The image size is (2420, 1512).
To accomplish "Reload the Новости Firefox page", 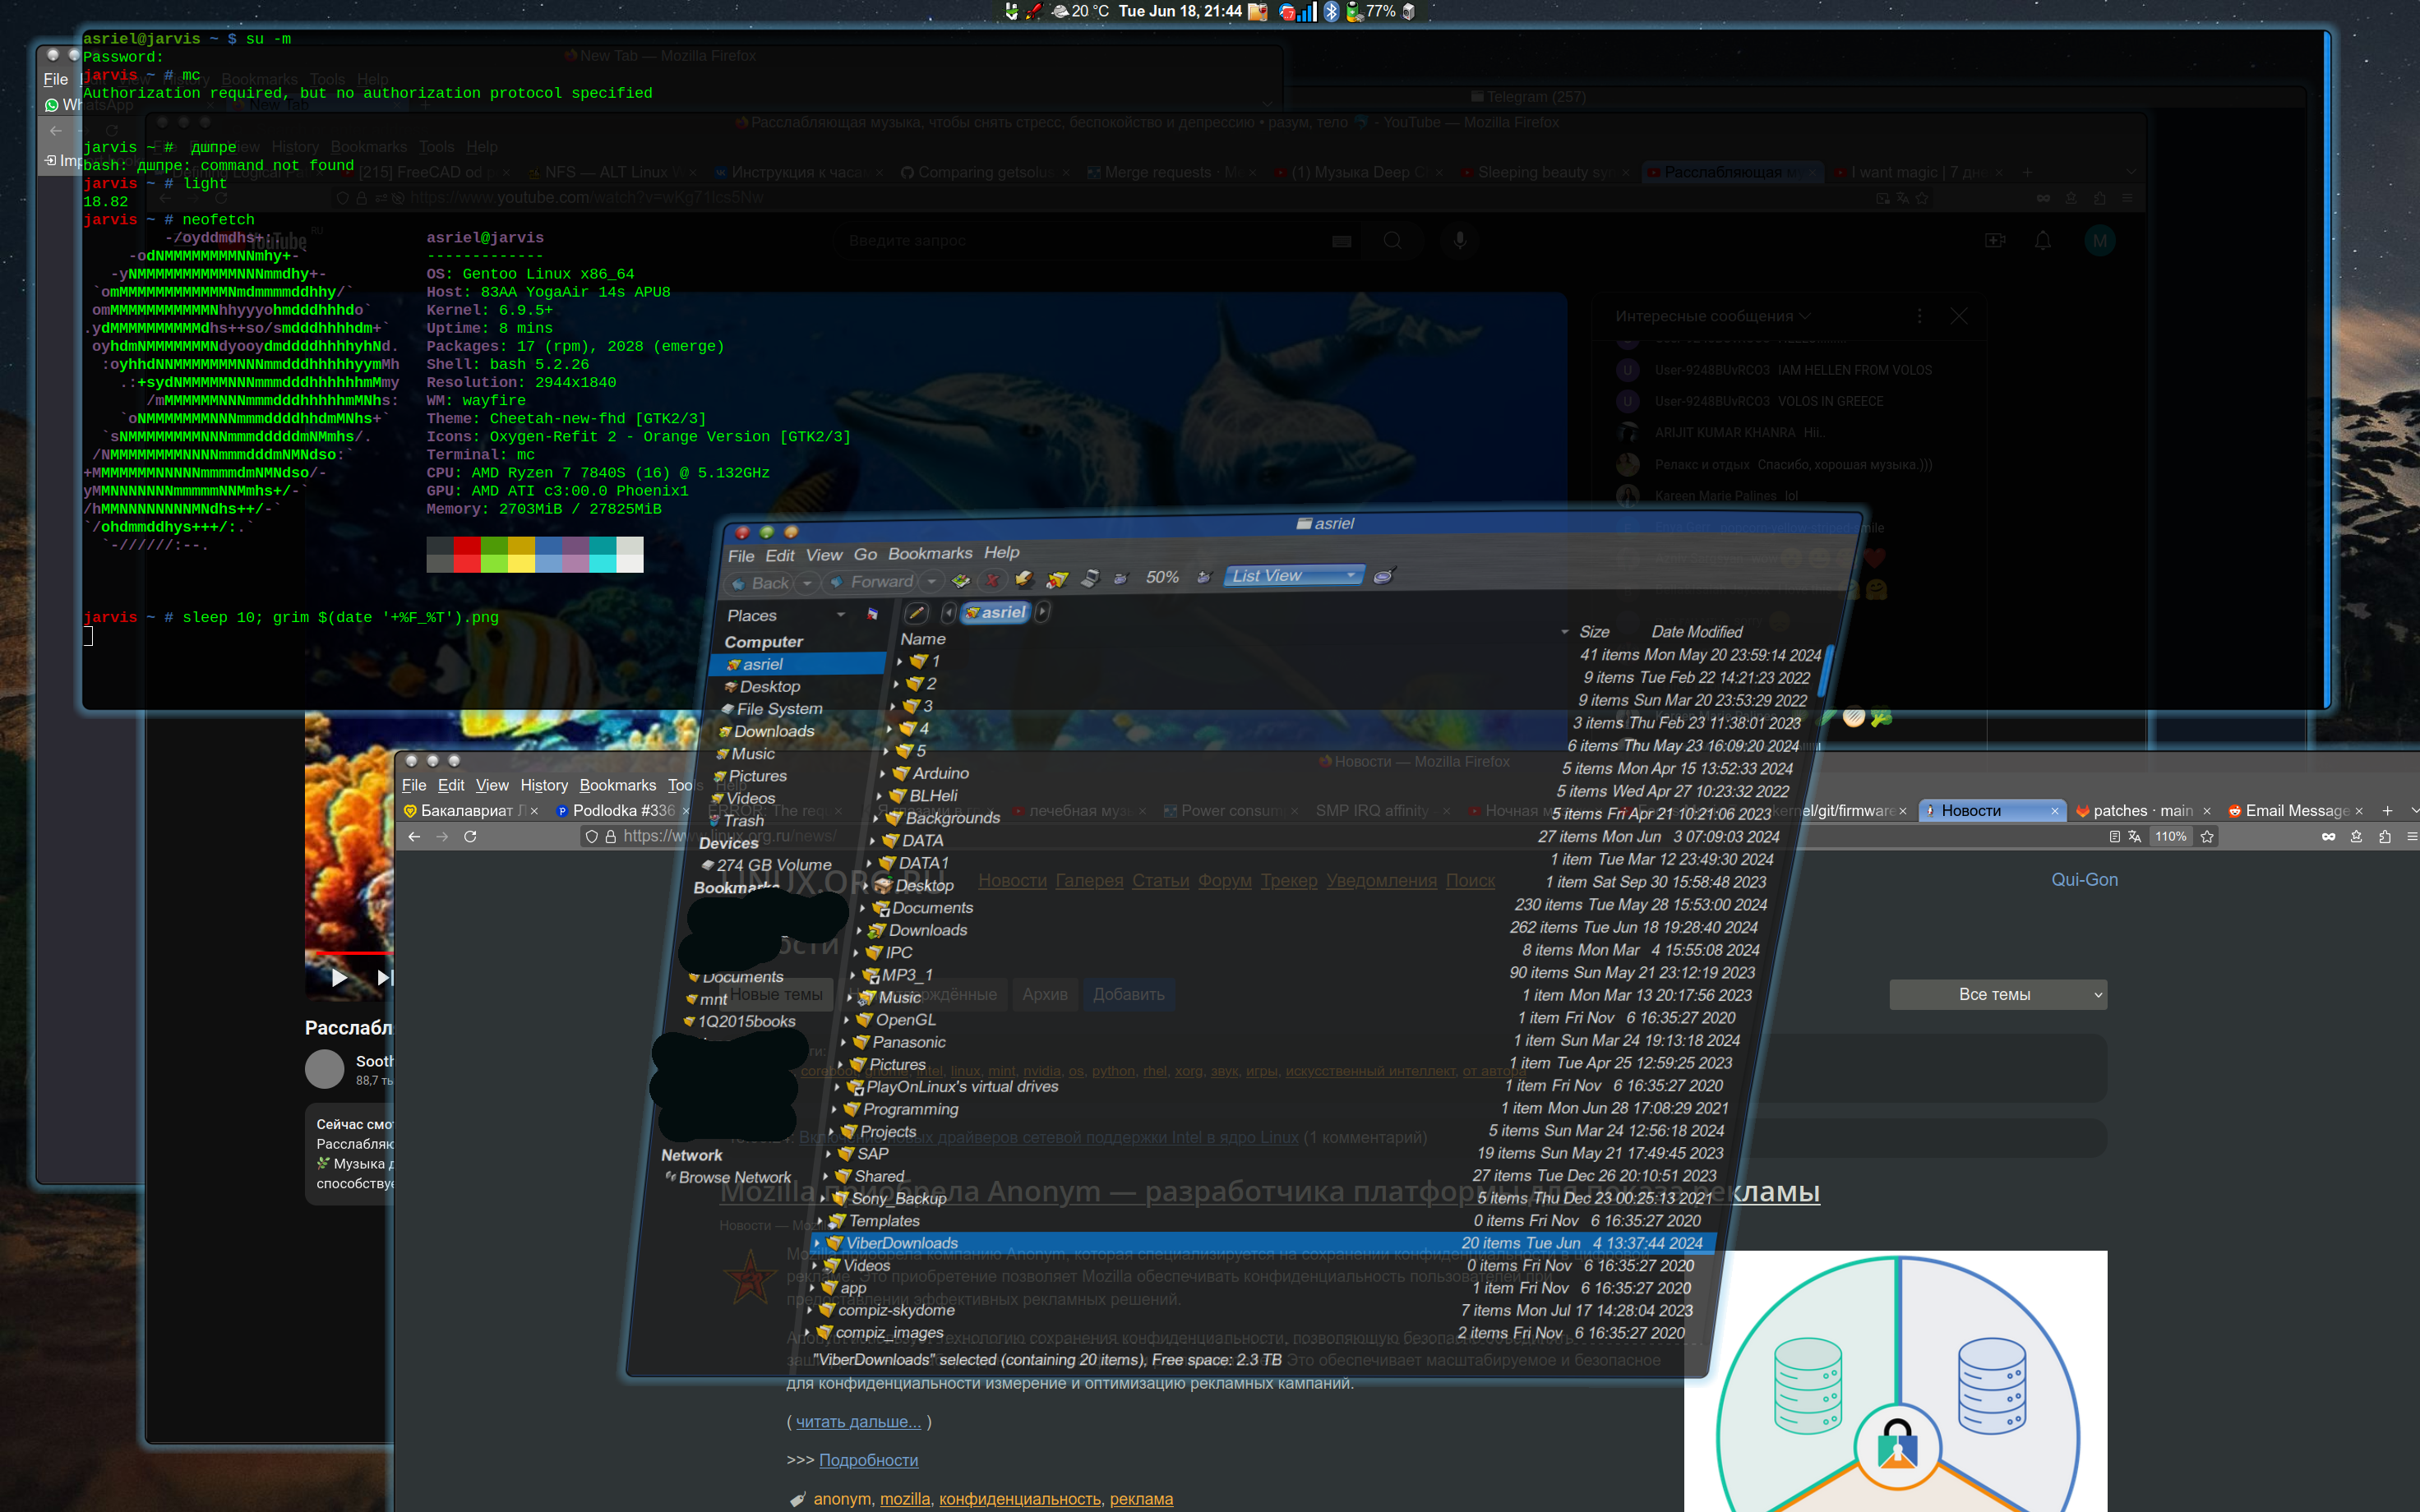I will [x=470, y=836].
